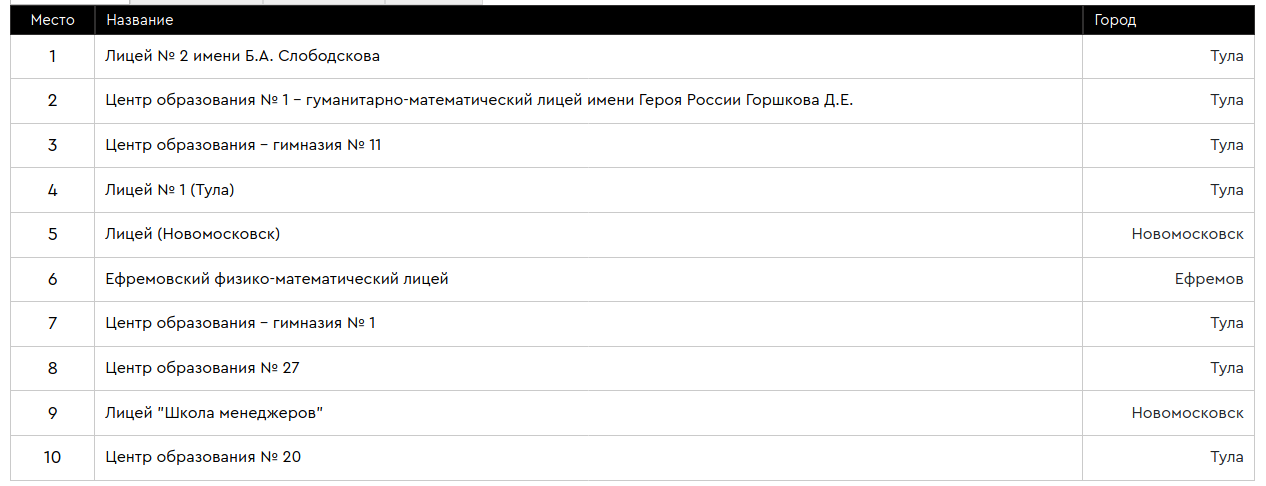This screenshot has width=1266, height=486.
Task: Click "Центр образования – гимназия № 1"
Action: (240, 323)
